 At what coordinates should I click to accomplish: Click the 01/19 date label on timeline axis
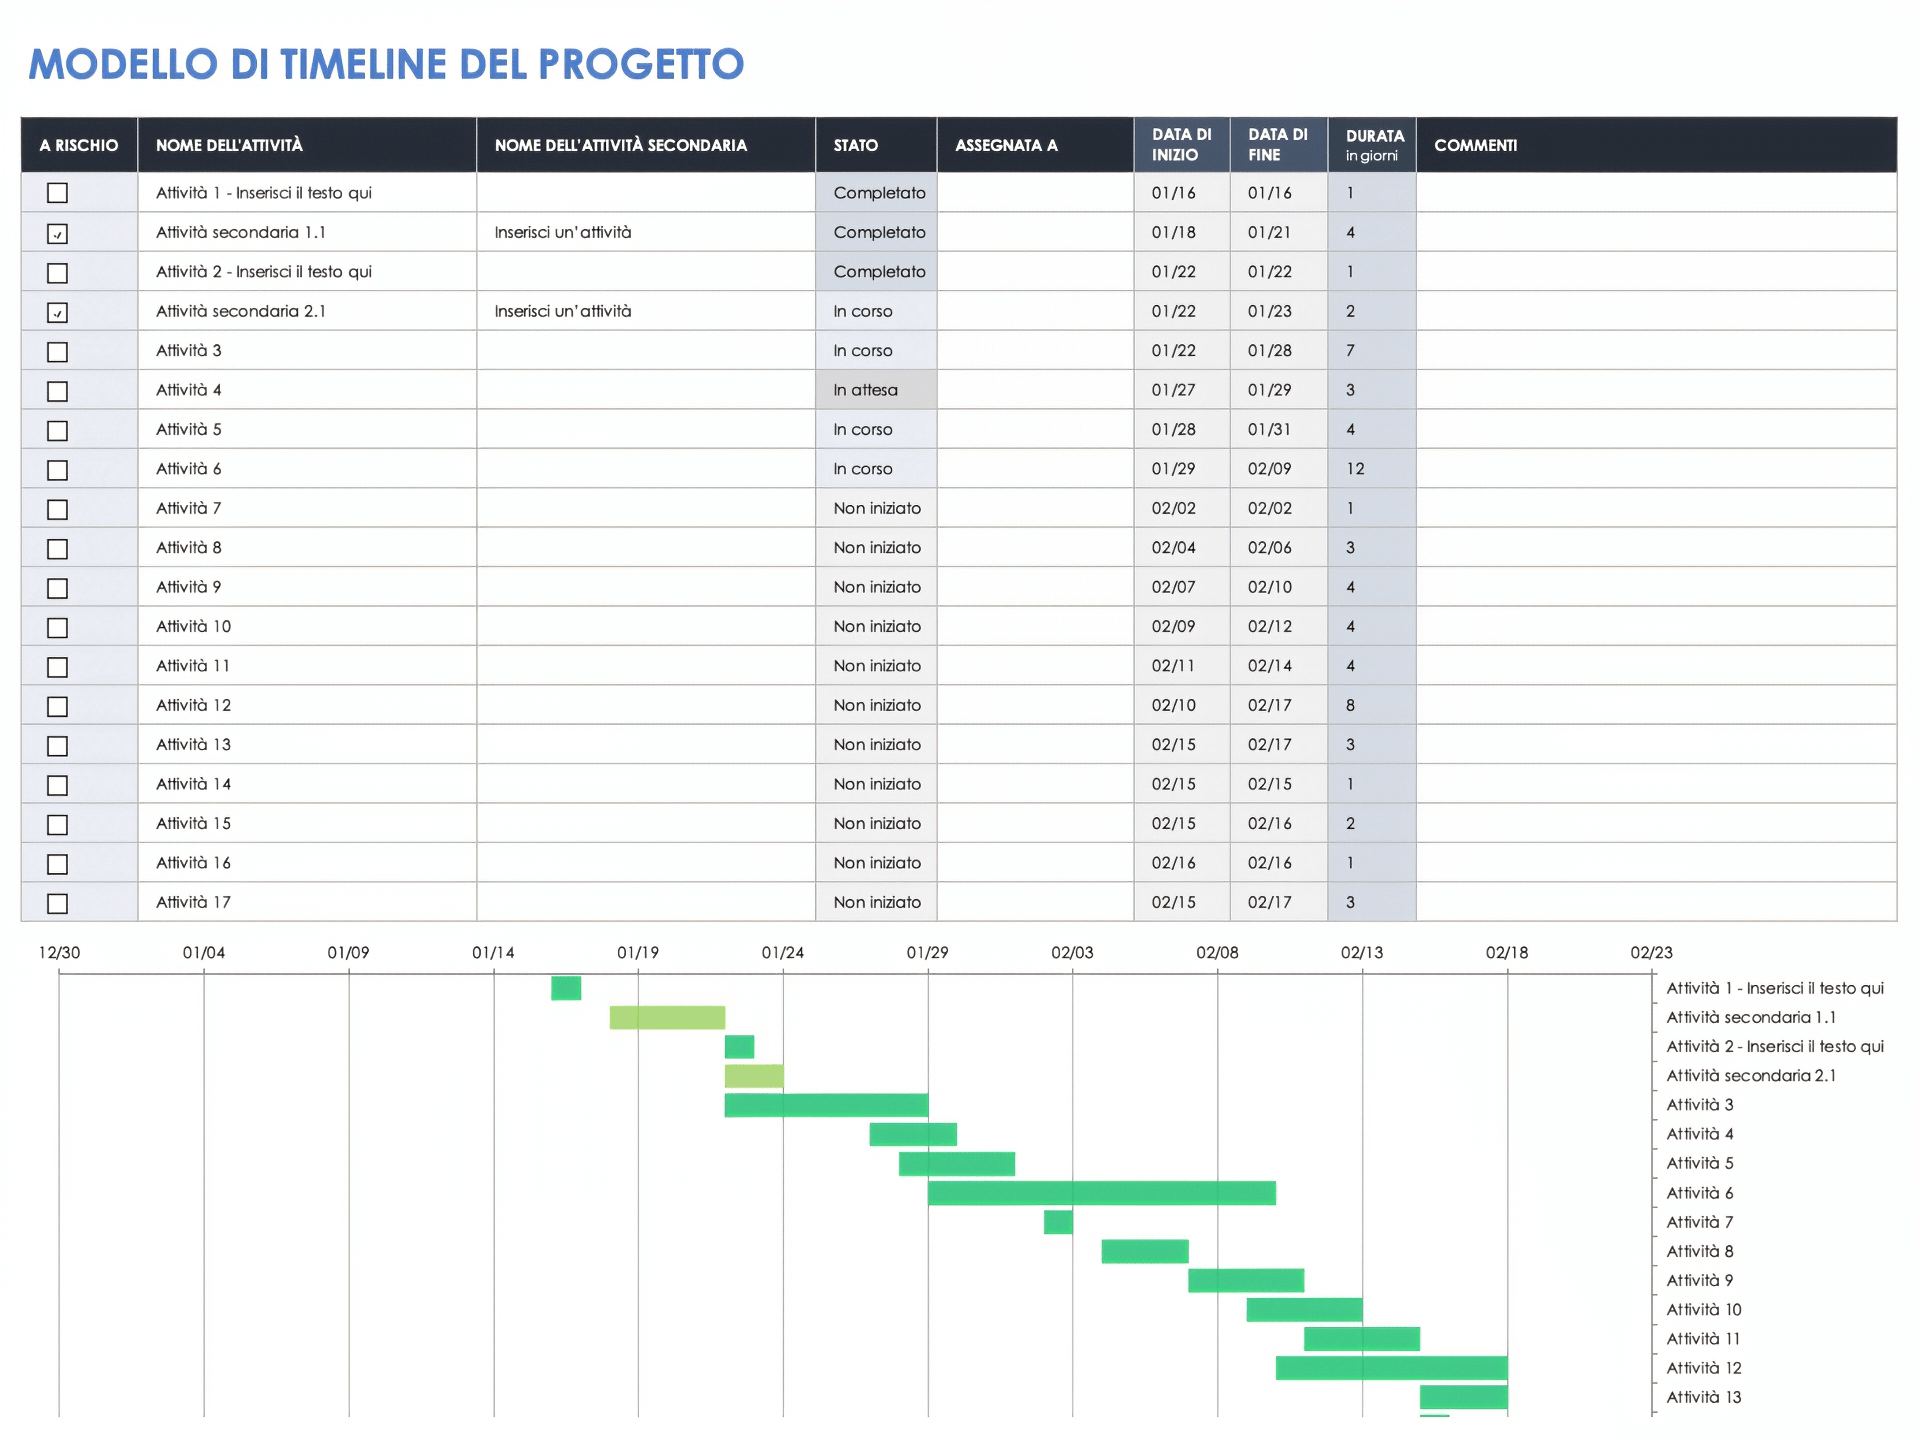638,953
